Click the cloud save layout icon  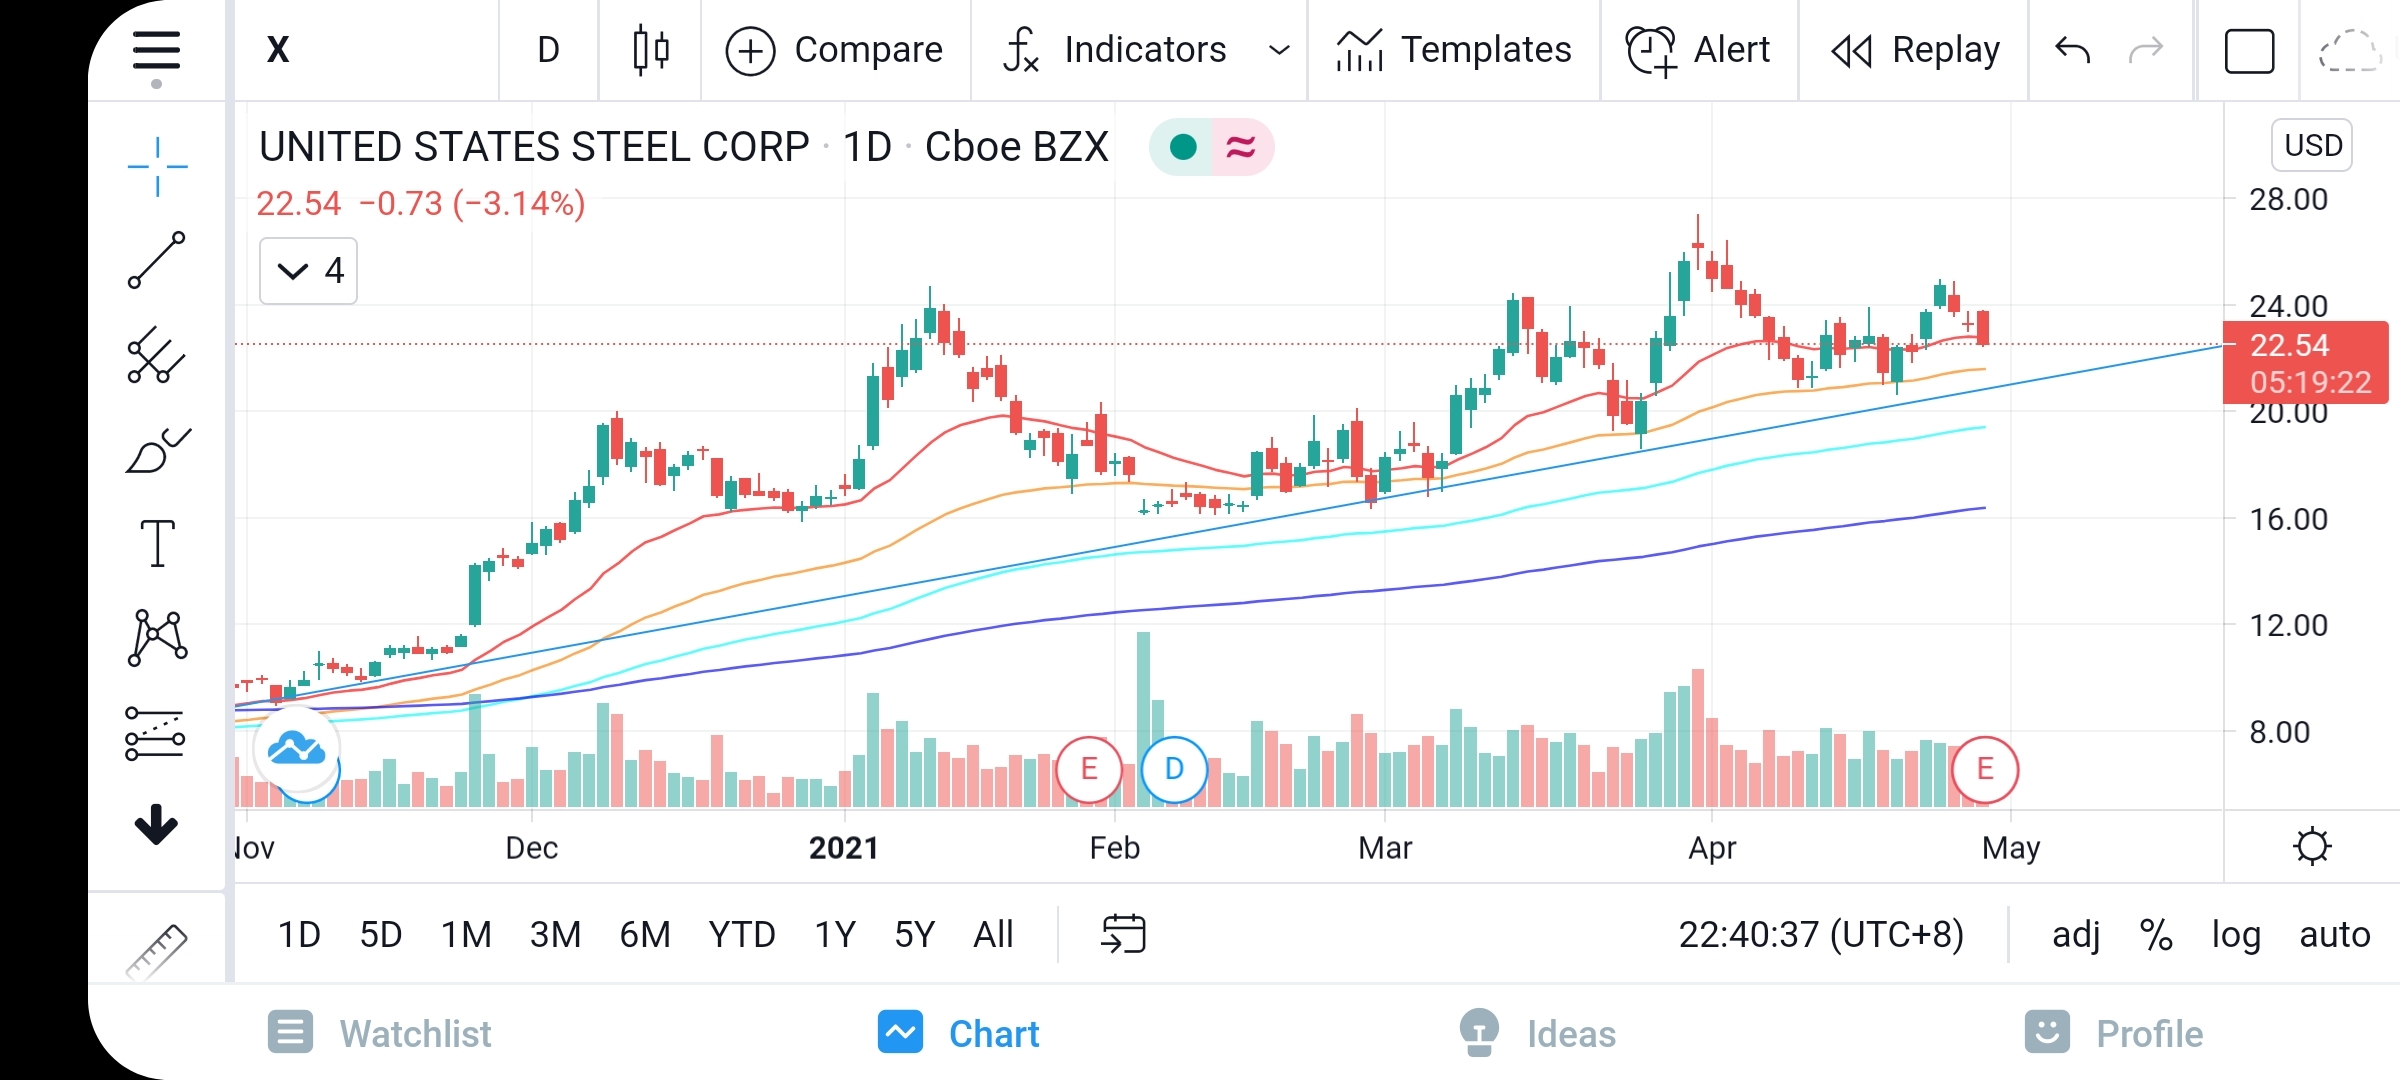pos(2350,51)
